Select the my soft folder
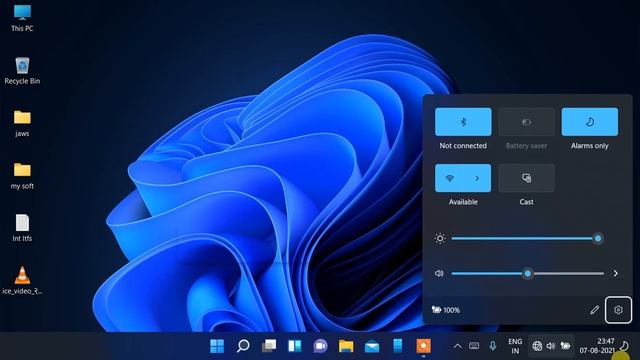Image resolution: width=640 pixels, height=360 pixels. [22, 176]
